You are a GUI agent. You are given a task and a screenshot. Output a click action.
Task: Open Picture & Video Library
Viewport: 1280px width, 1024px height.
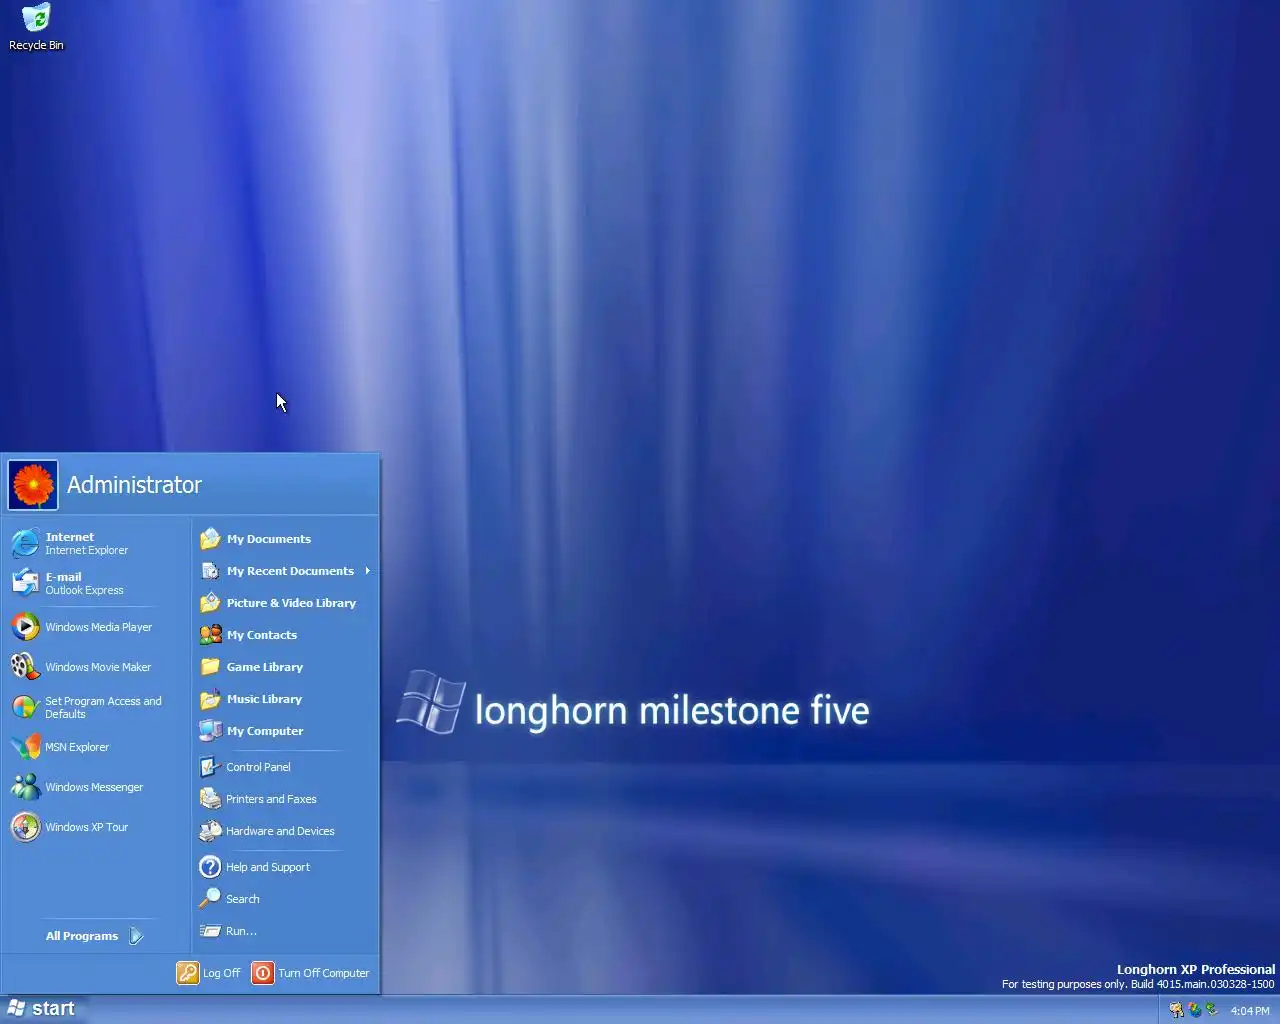coord(285,603)
